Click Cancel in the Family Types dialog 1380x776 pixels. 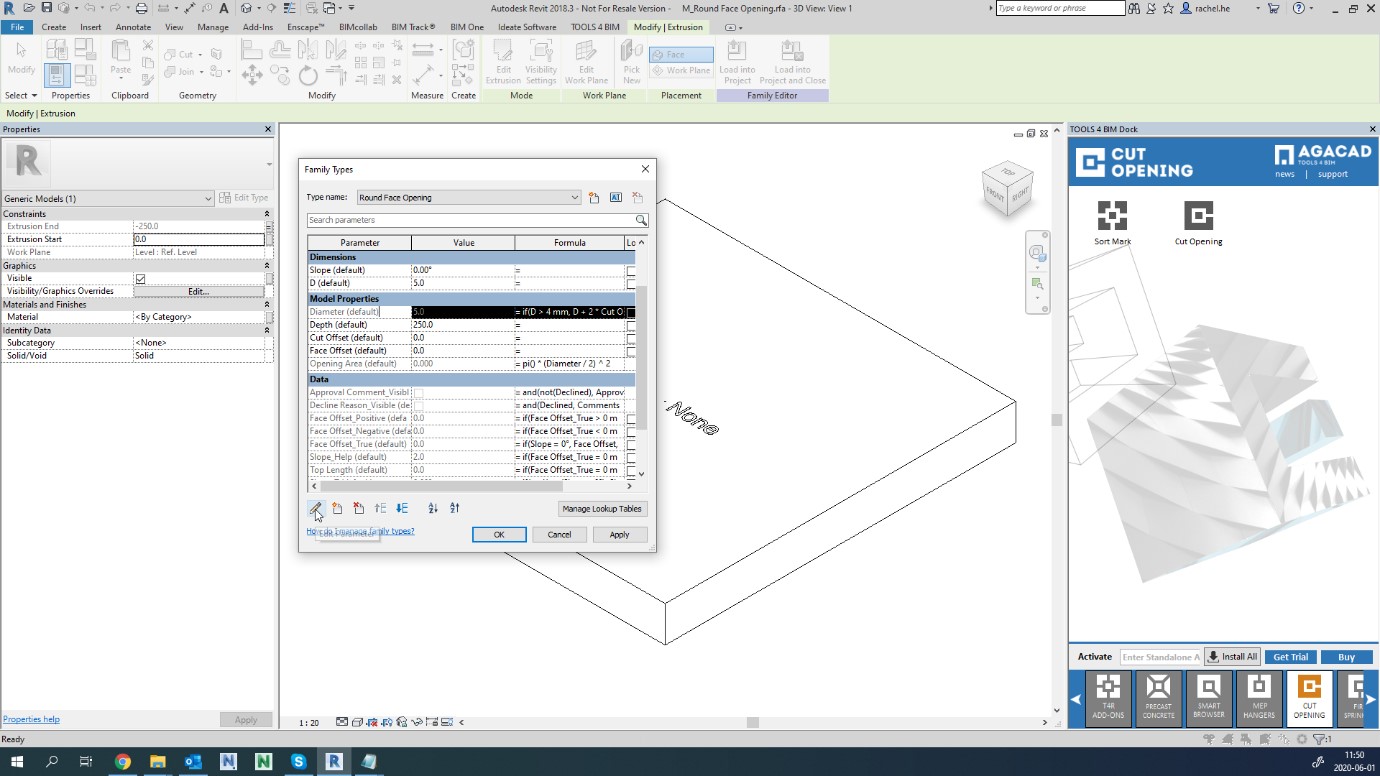(x=559, y=535)
